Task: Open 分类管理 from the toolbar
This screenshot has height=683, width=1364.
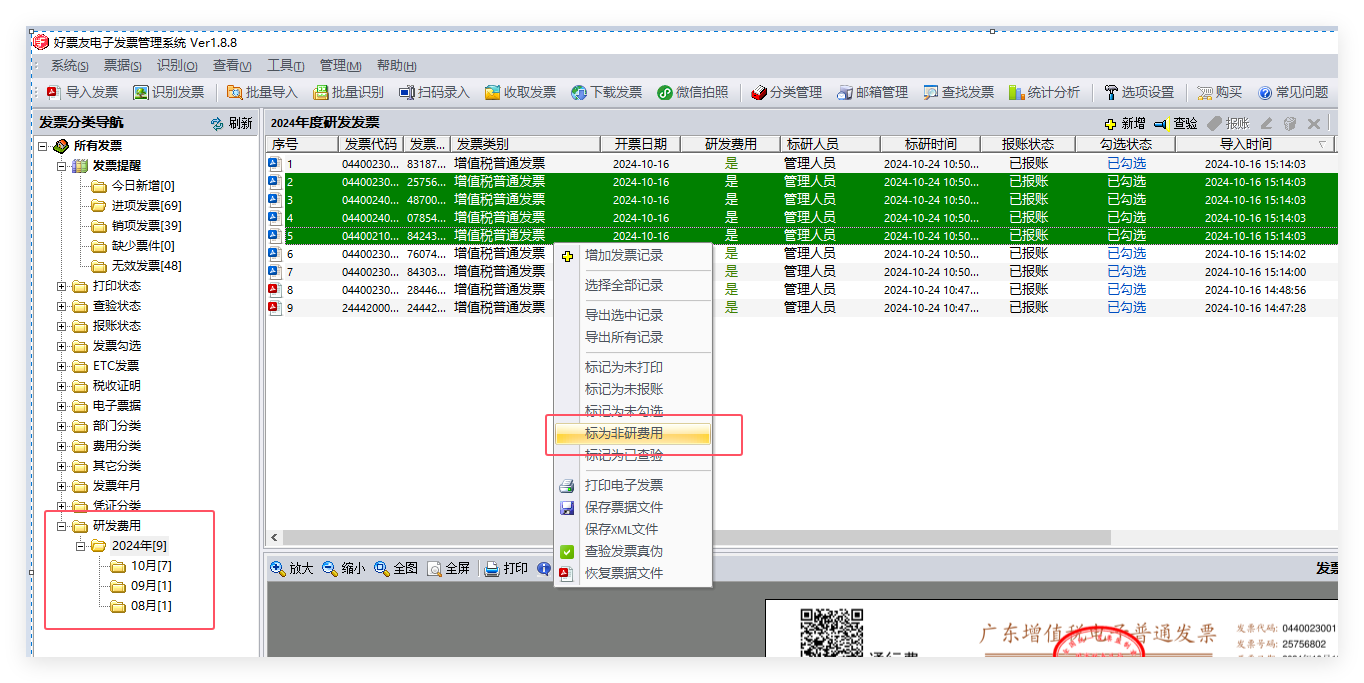Action: [786, 92]
